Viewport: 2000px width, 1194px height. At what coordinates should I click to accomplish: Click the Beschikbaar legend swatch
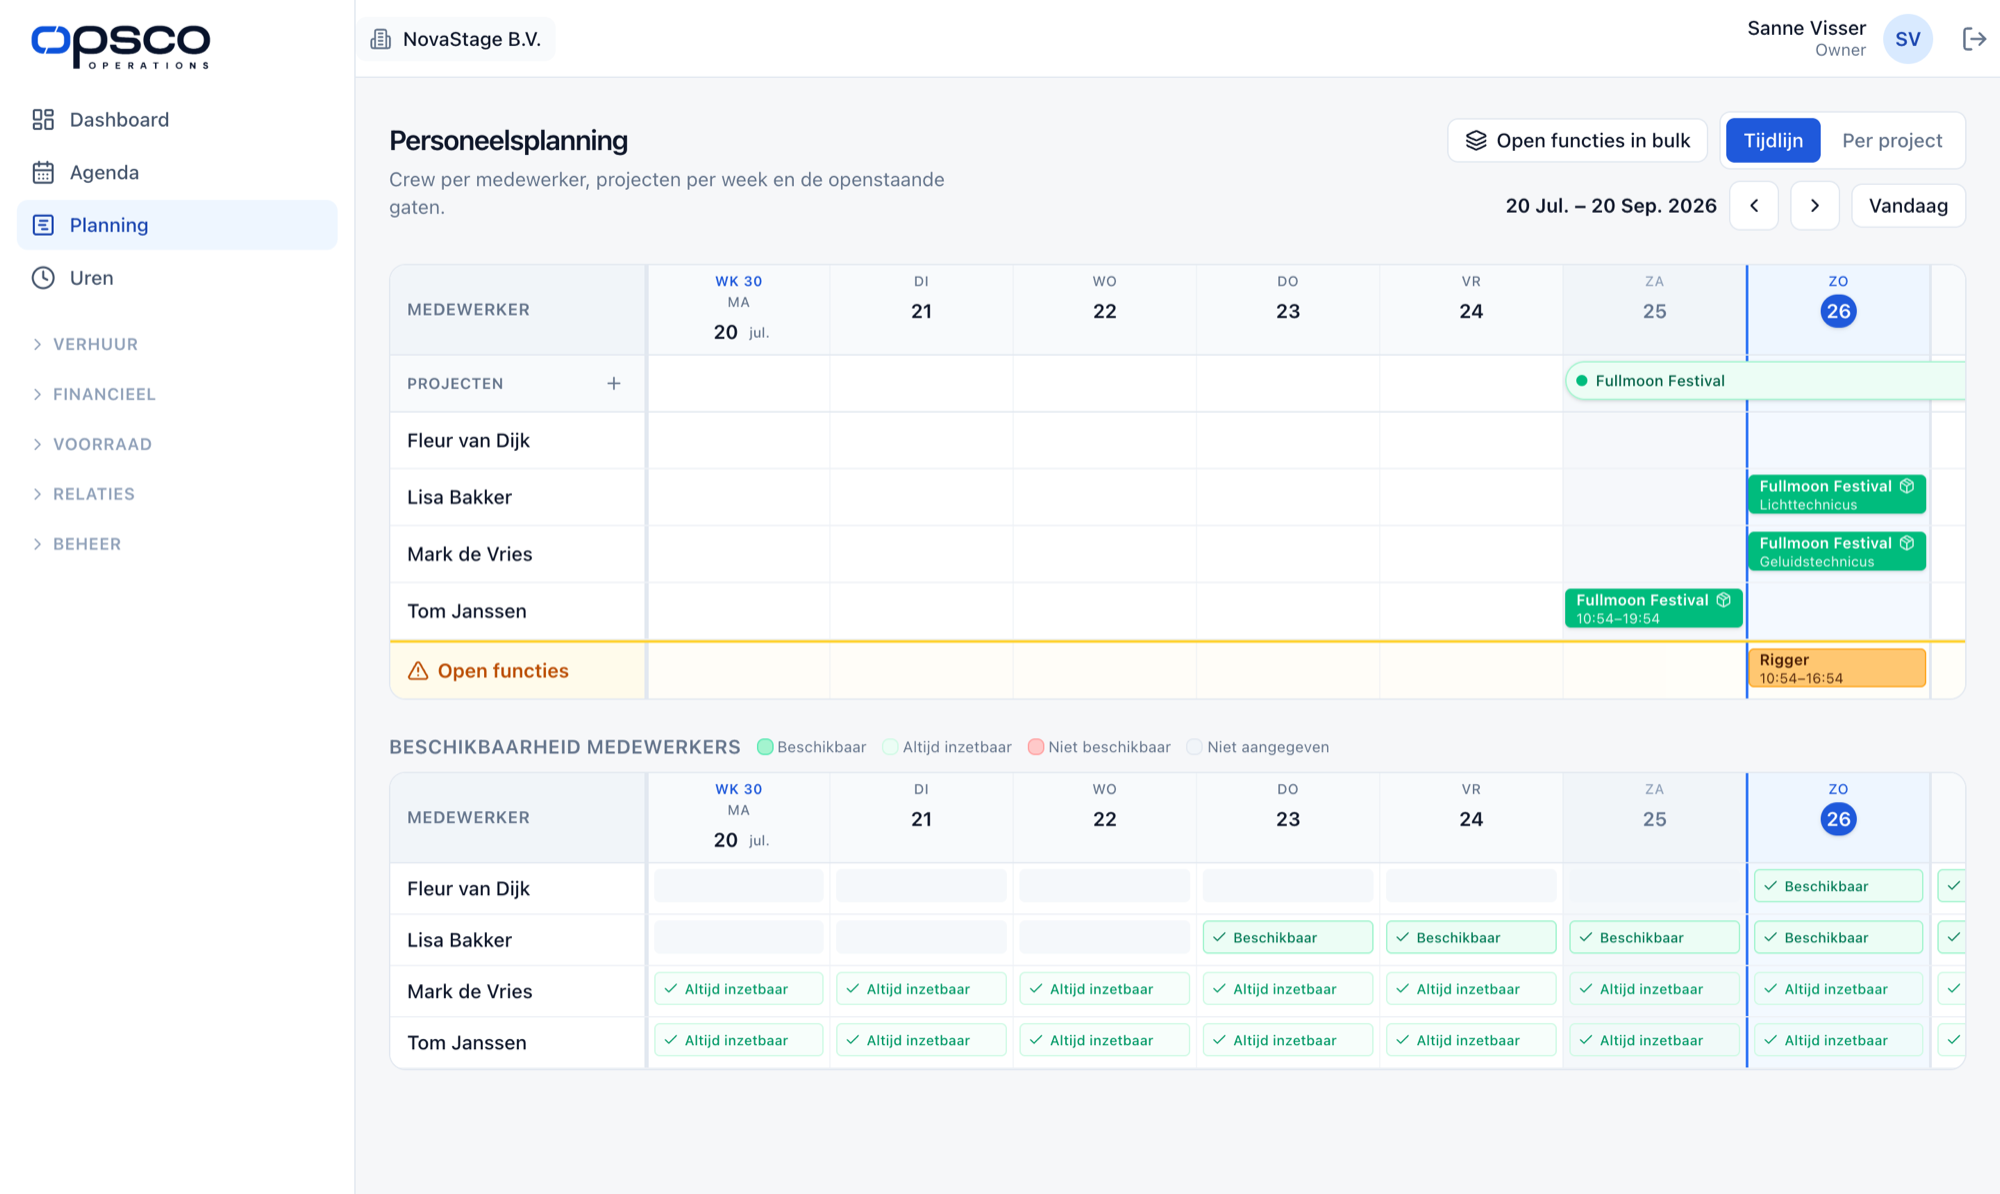[x=765, y=747]
